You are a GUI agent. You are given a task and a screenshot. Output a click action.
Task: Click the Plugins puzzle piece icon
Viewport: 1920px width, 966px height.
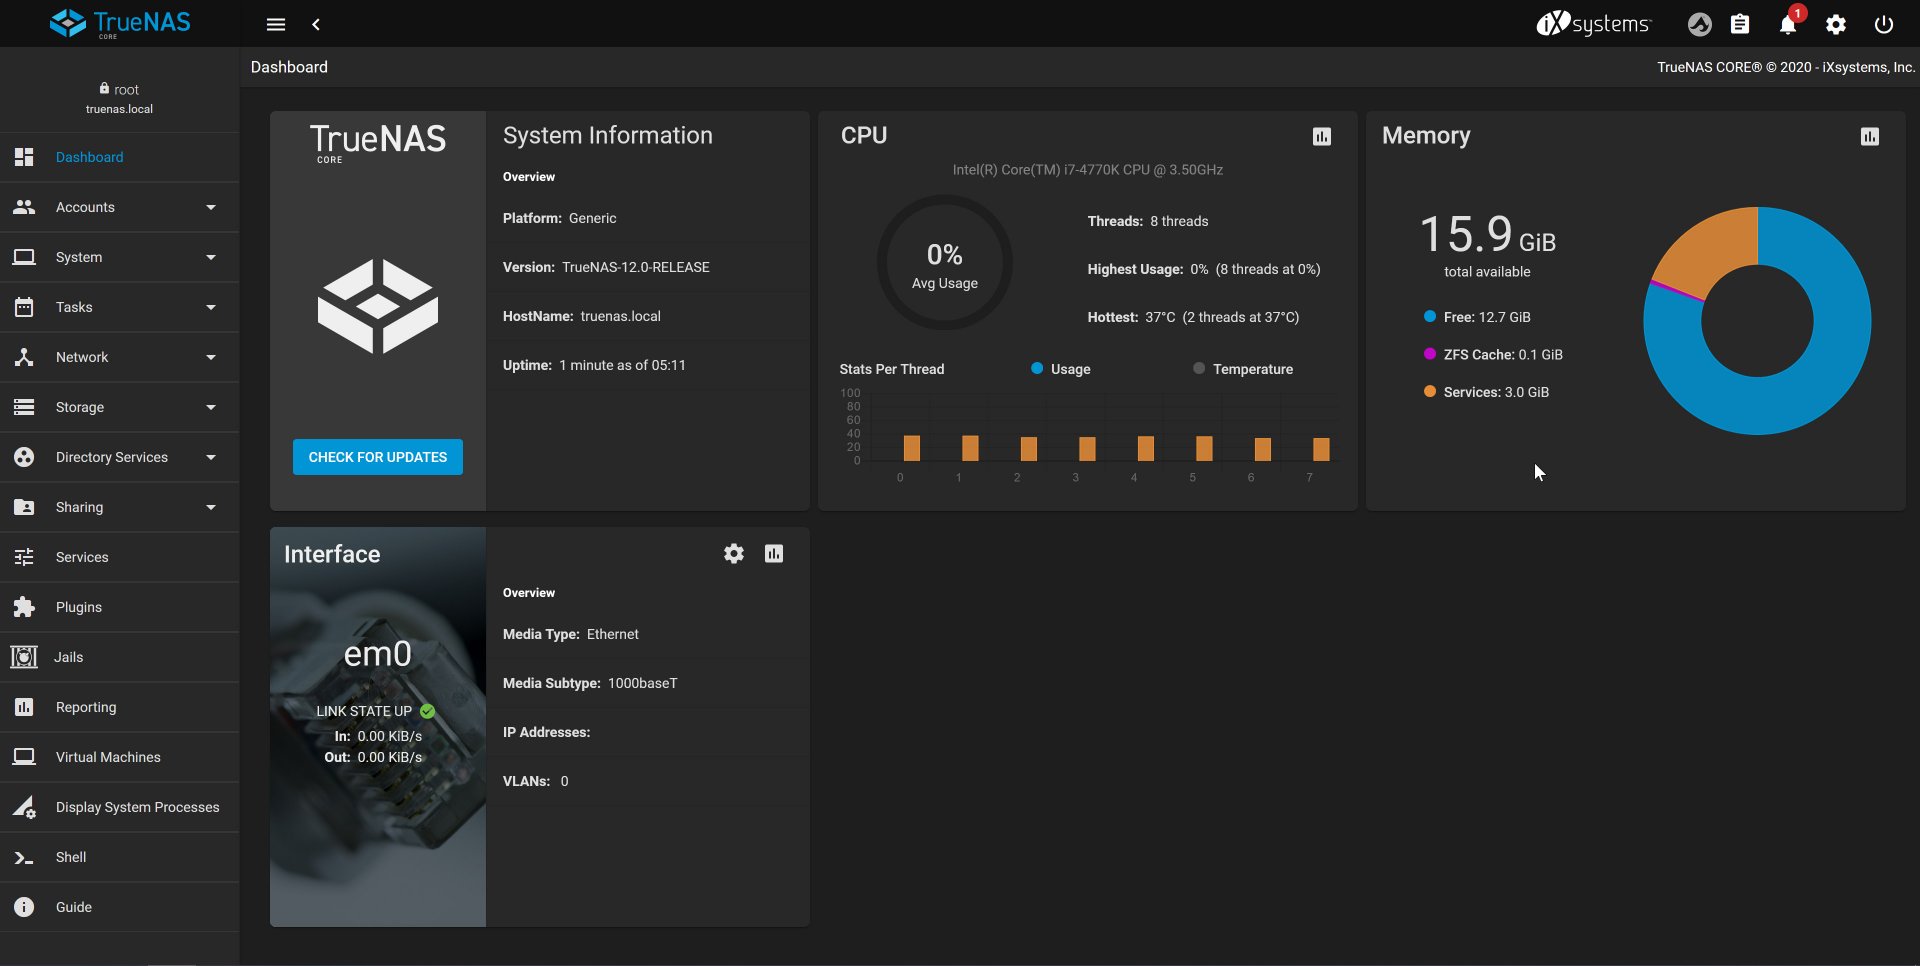24,607
